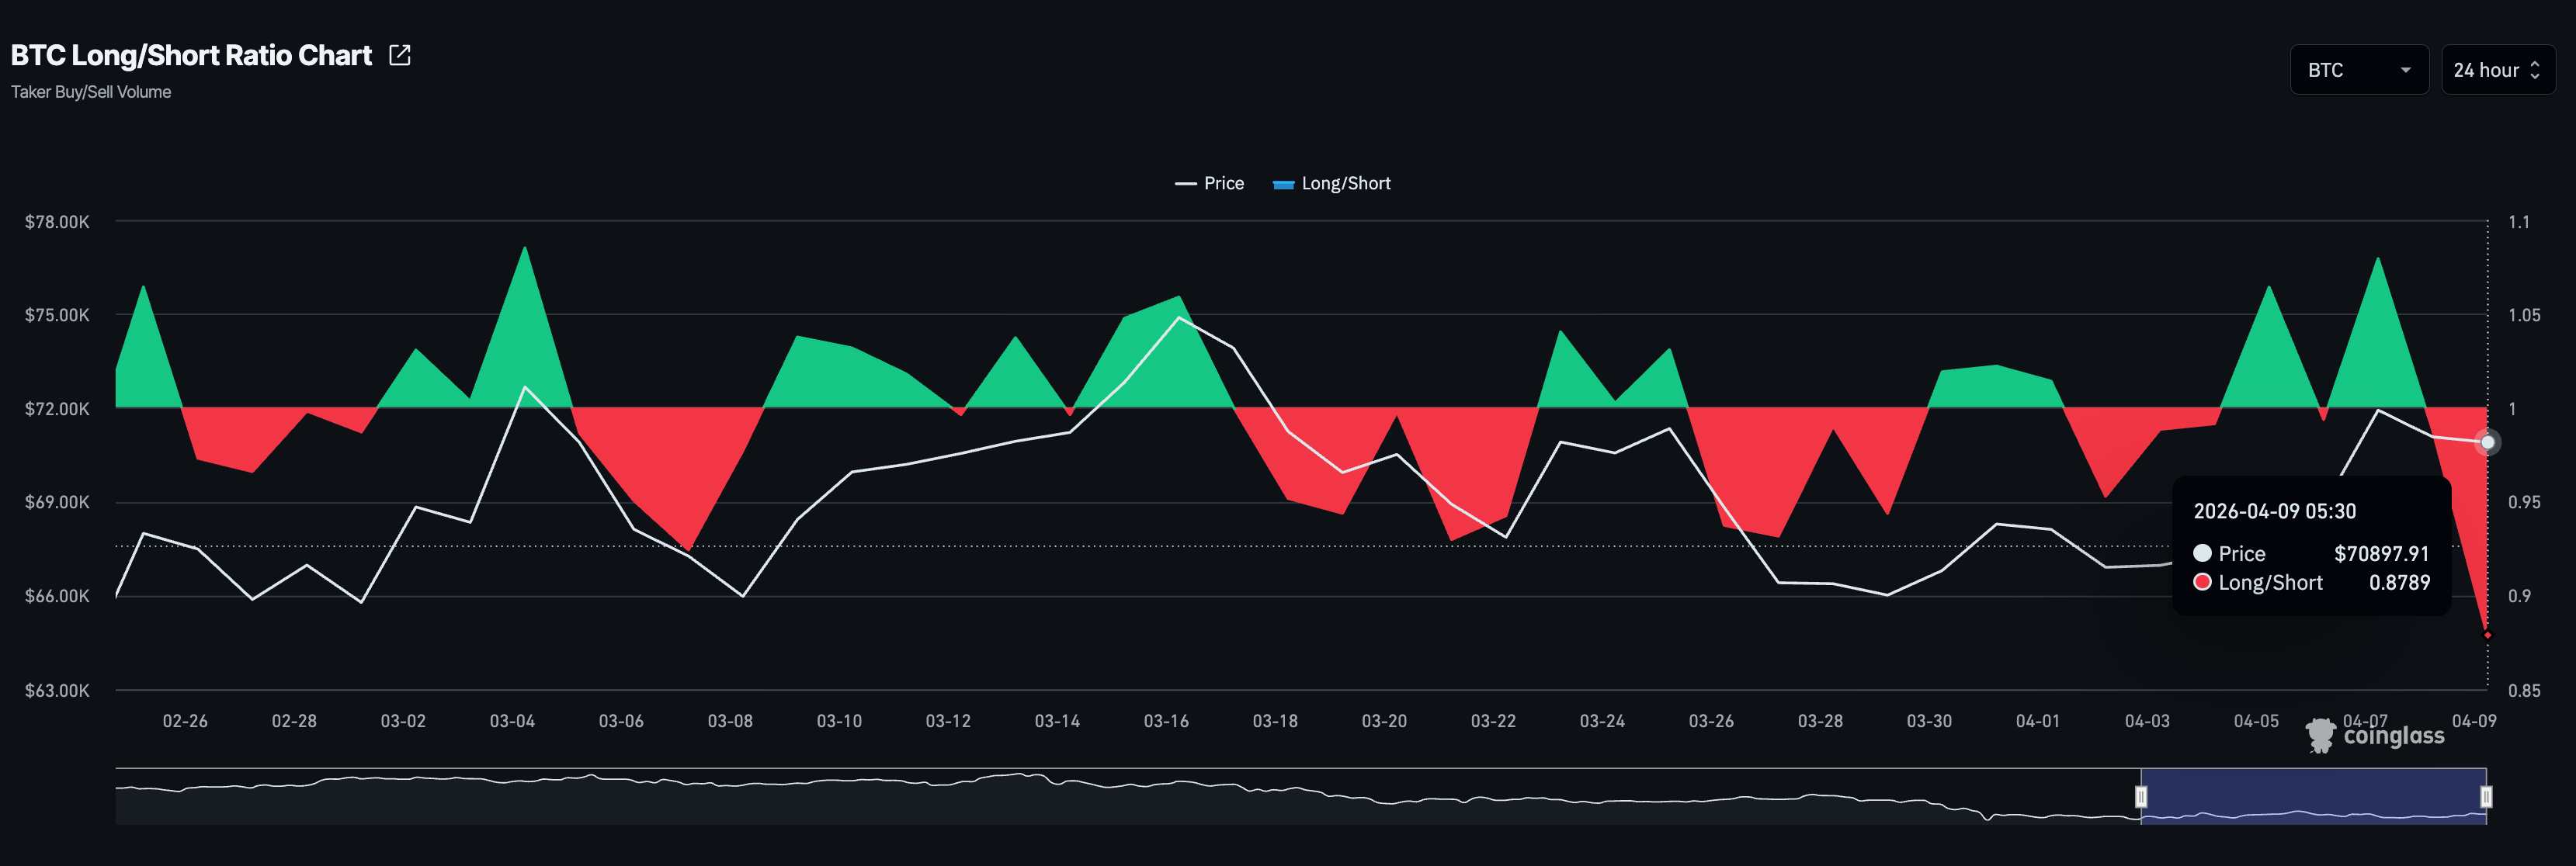Click the Taker Buy/Sell Volume subtitle
Screen dimensions: 2576x866
pyautogui.click(x=91, y=92)
